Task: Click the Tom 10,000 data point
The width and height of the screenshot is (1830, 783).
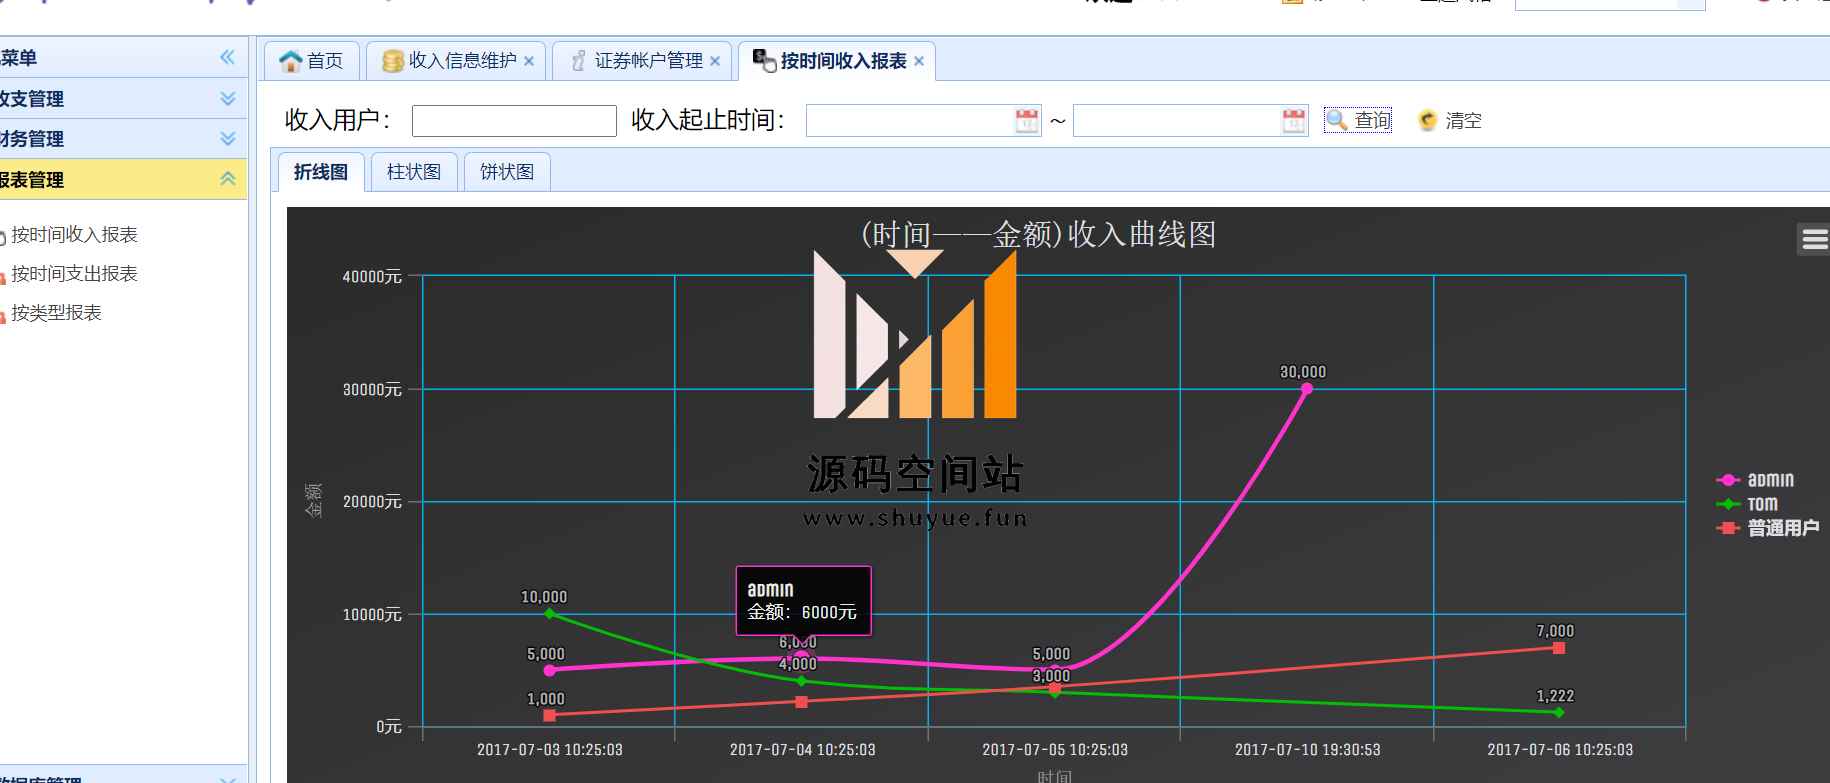Action: tap(549, 613)
